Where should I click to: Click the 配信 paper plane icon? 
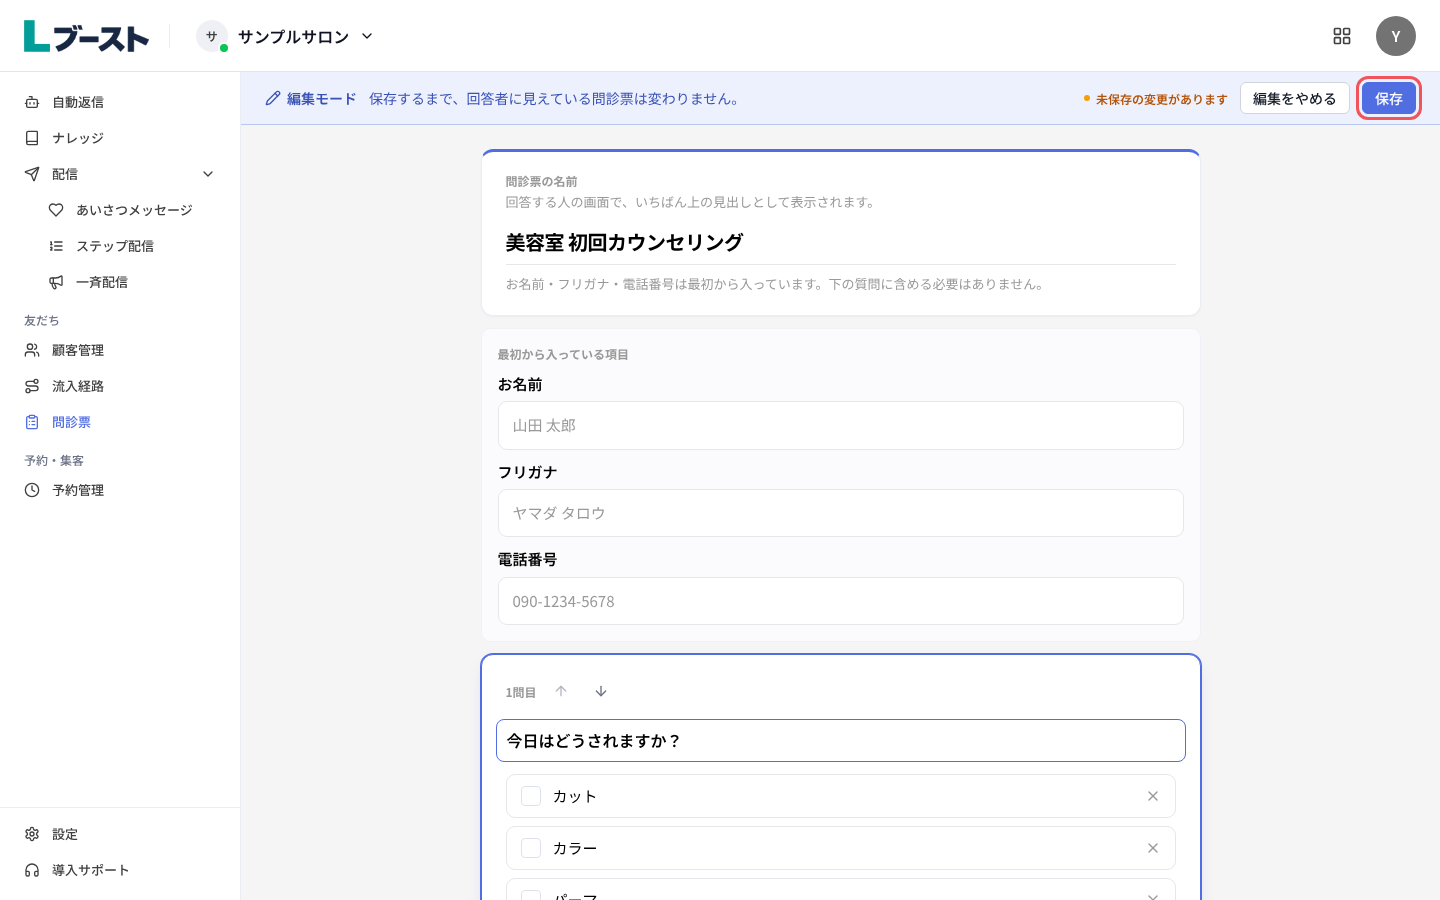click(x=32, y=174)
